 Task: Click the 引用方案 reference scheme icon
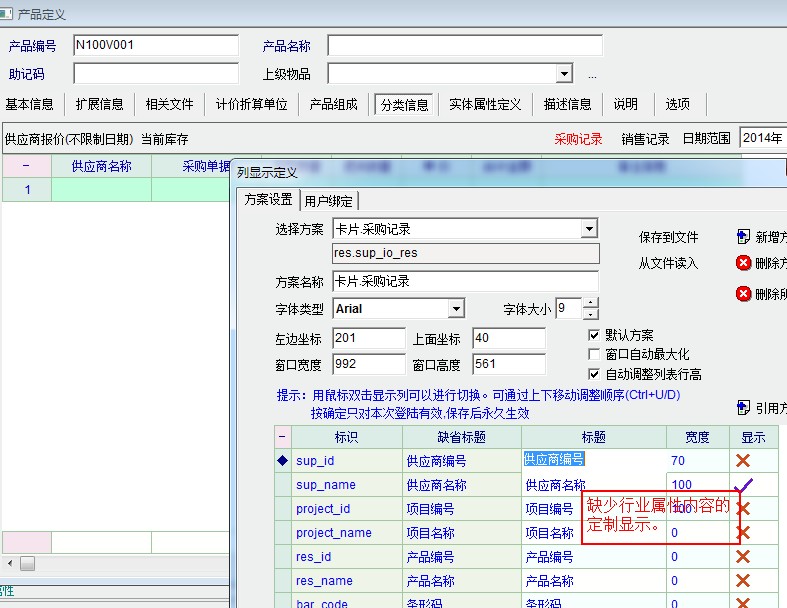point(743,407)
